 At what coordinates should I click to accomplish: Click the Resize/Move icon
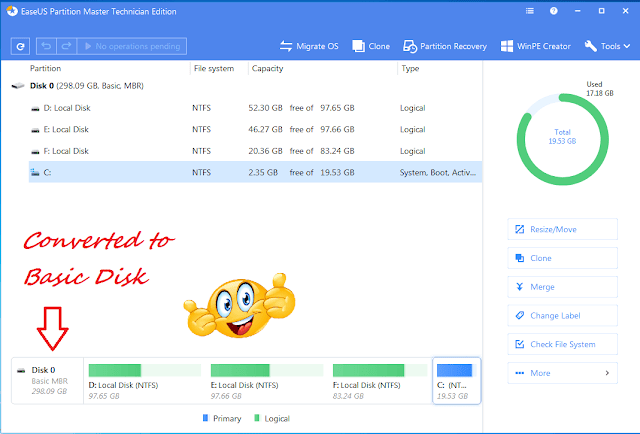click(x=520, y=229)
